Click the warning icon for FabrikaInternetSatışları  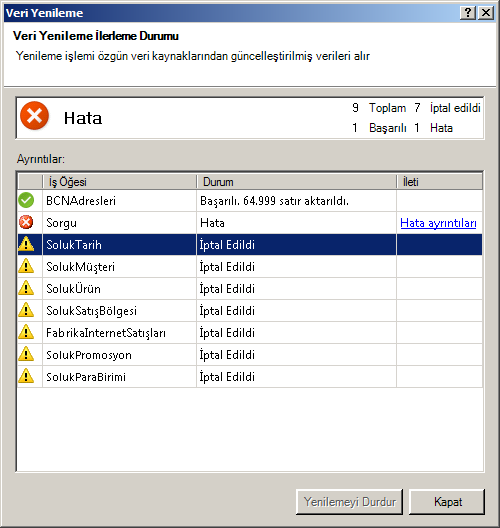[x=26, y=332]
